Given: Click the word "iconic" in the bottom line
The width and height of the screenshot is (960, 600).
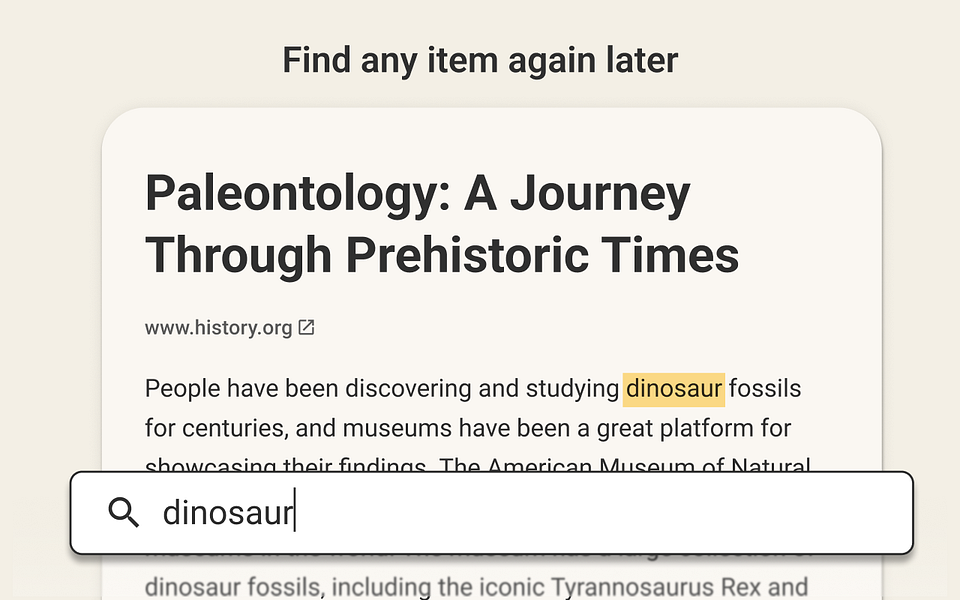Looking at the screenshot, I should pos(517,587).
